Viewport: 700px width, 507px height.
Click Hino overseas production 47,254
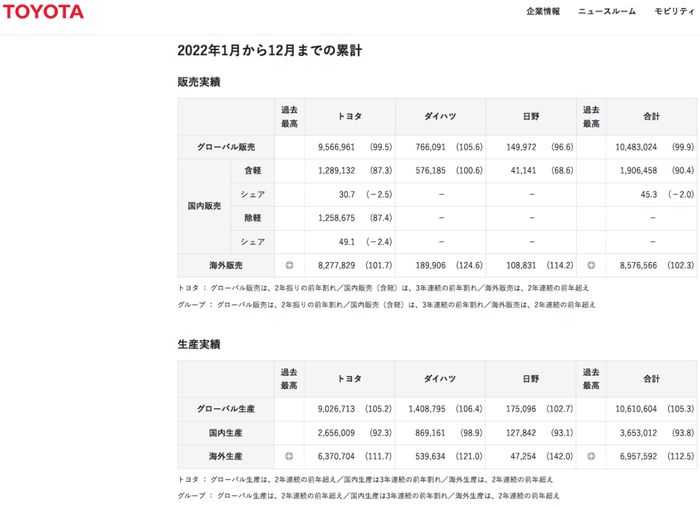click(x=523, y=456)
